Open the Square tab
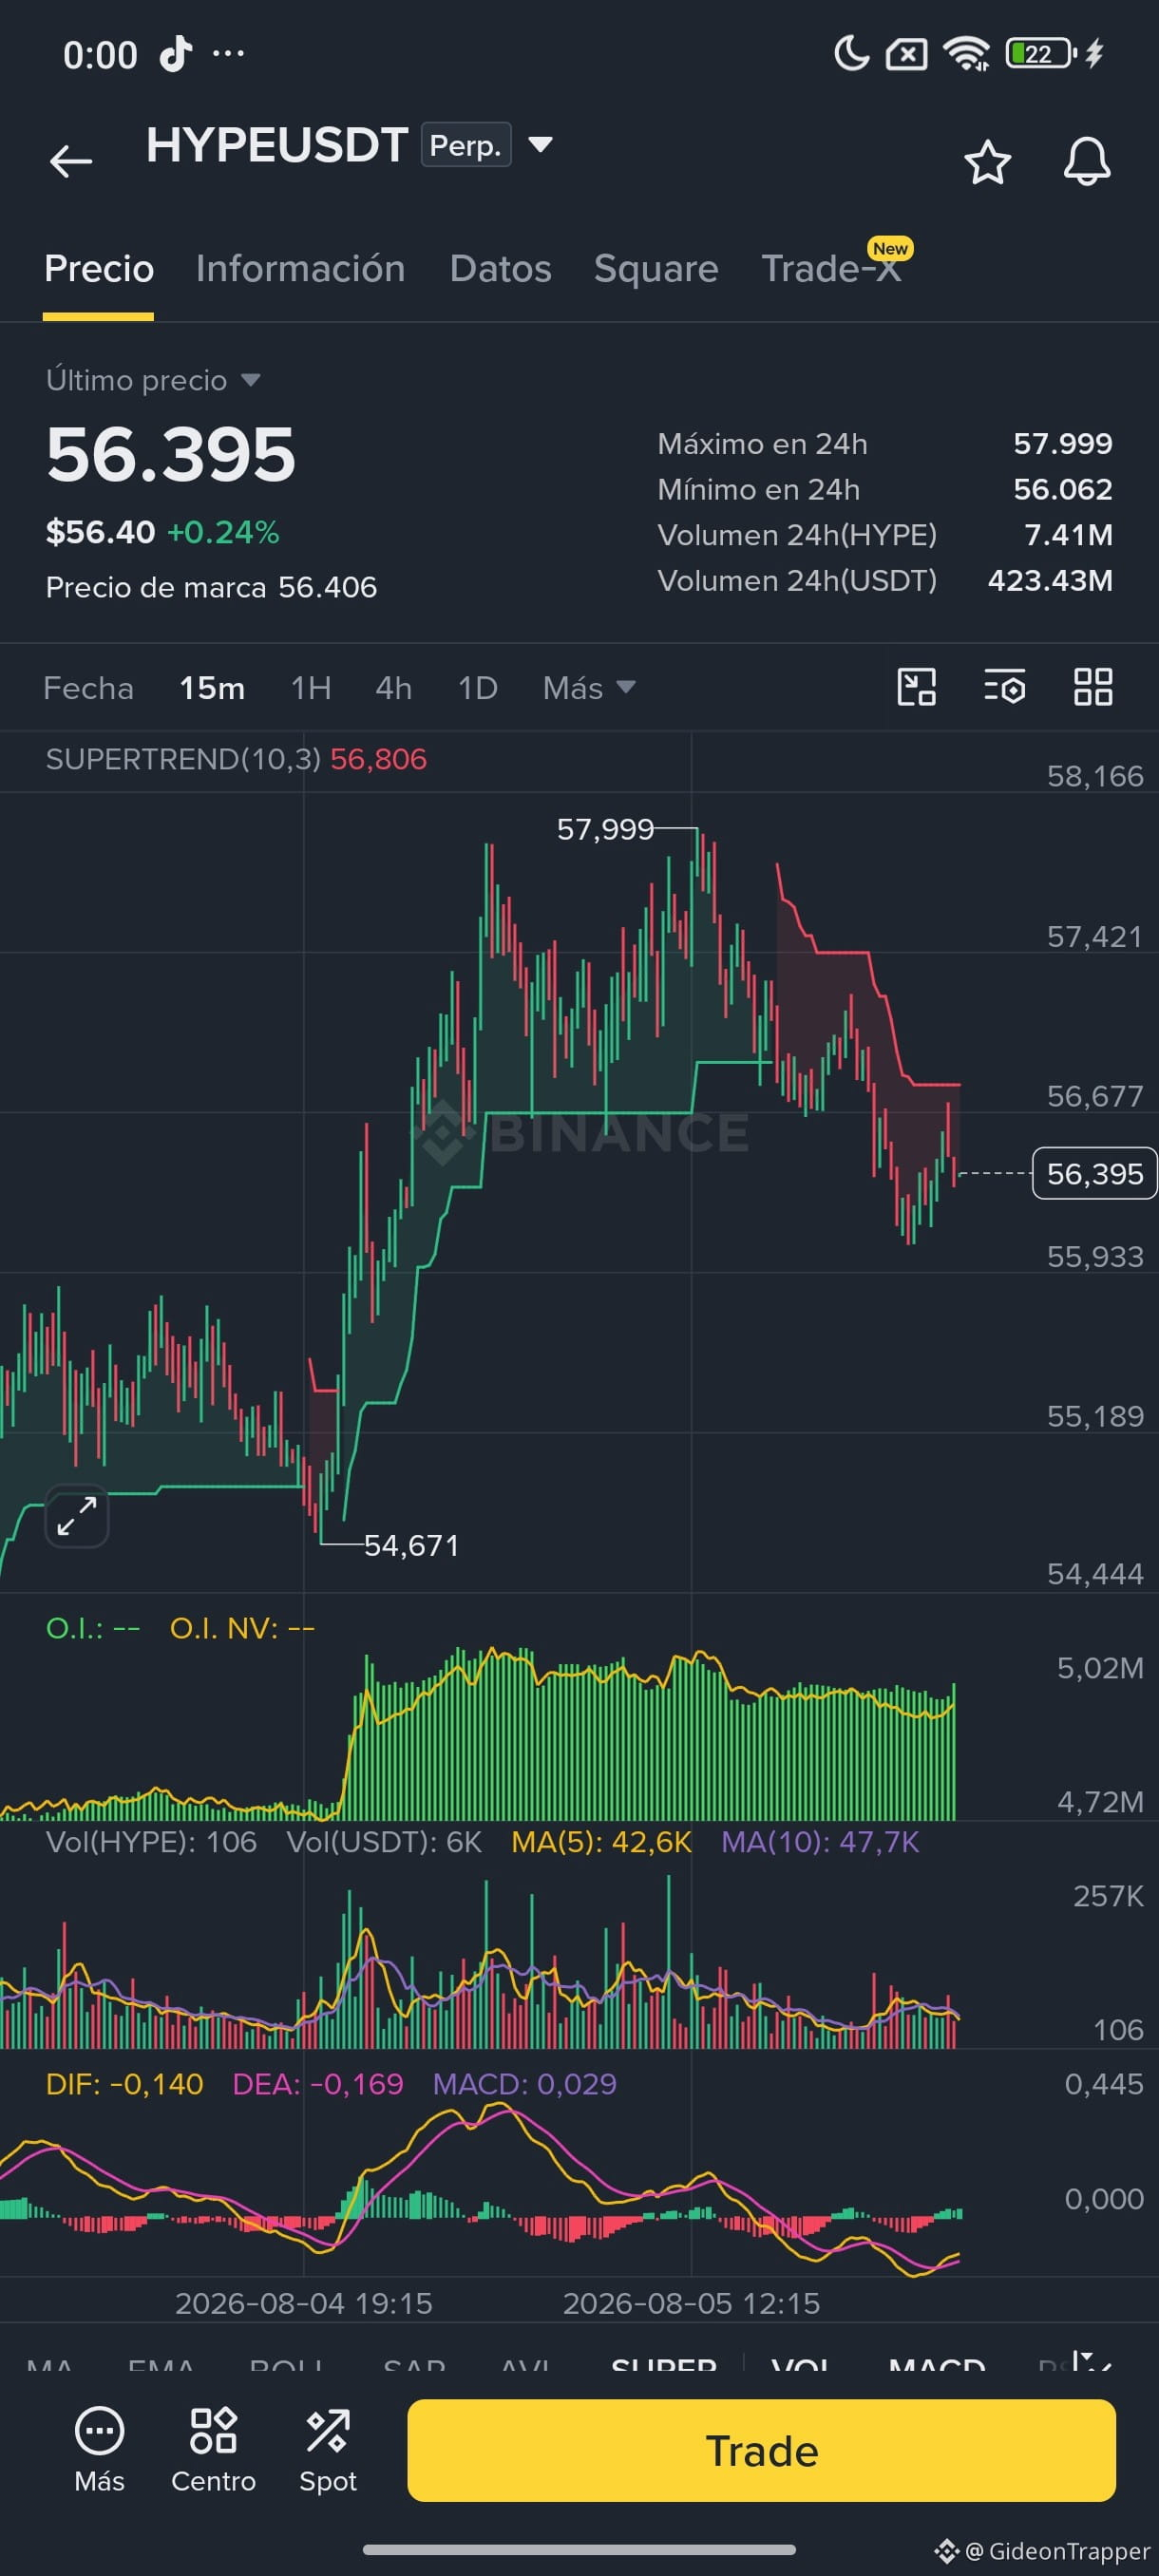 (656, 269)
